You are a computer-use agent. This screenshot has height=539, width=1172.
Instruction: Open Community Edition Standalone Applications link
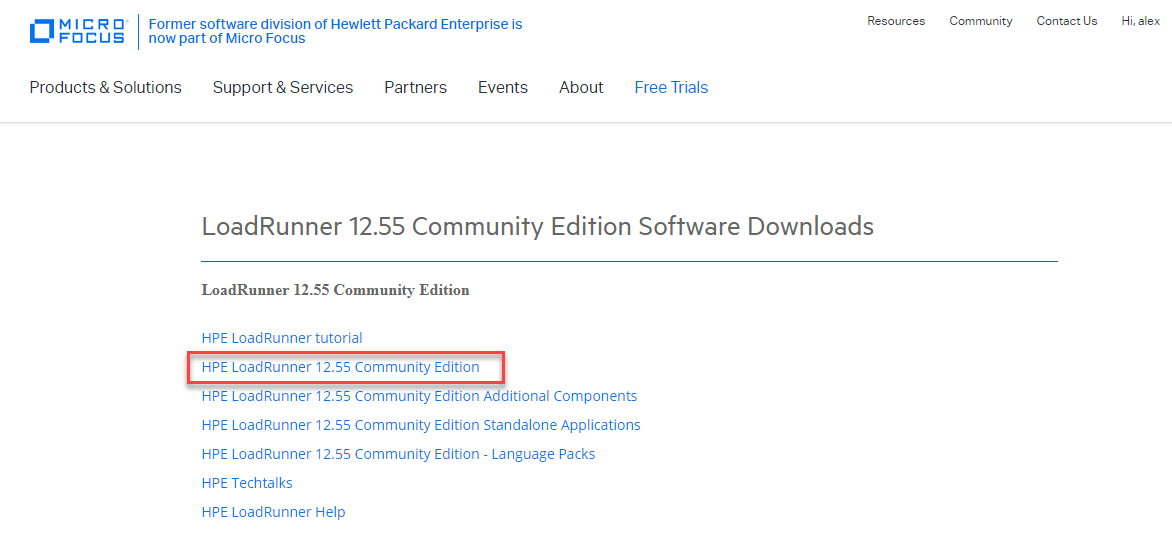click(x=421, y=425)
